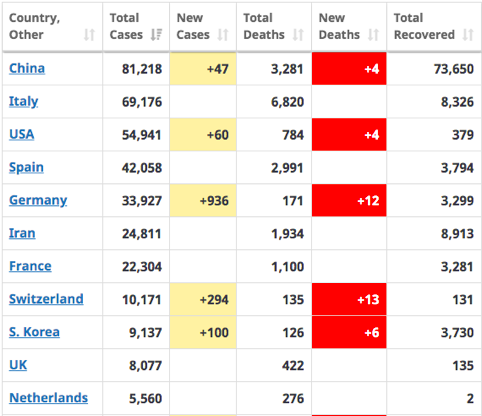482x416 pixels.
Task: Click the Total Recovered header label
Action: 424,26
